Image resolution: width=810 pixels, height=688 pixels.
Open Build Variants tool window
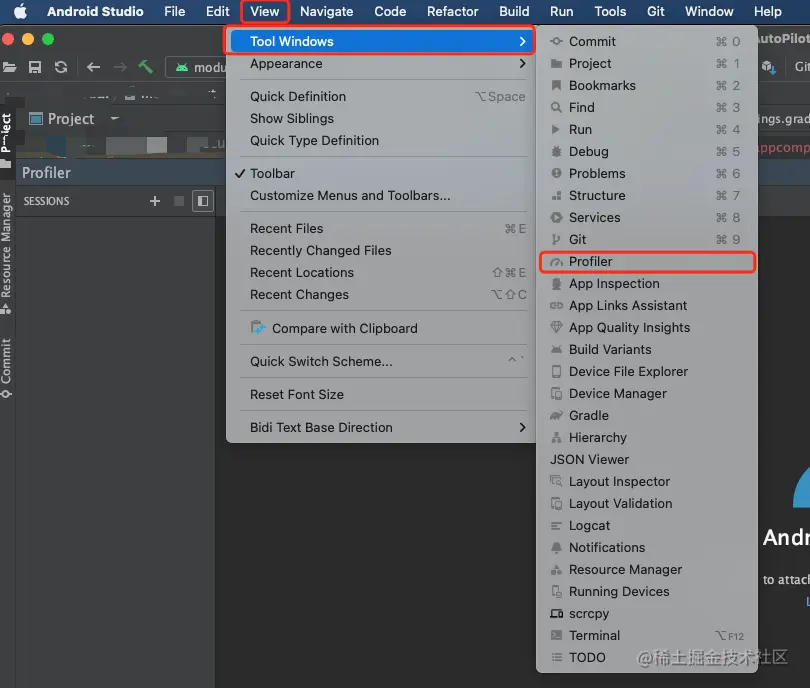pyautogui.click(x=647, y=349)
